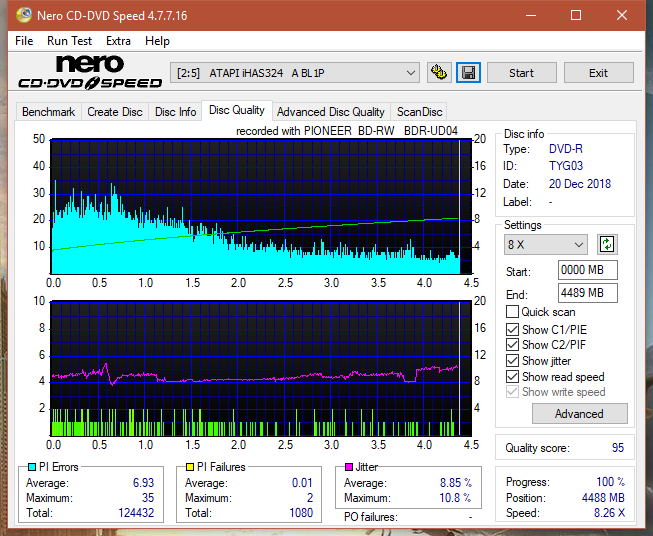Click the Speed value 8.26 X

coord(609,513)
